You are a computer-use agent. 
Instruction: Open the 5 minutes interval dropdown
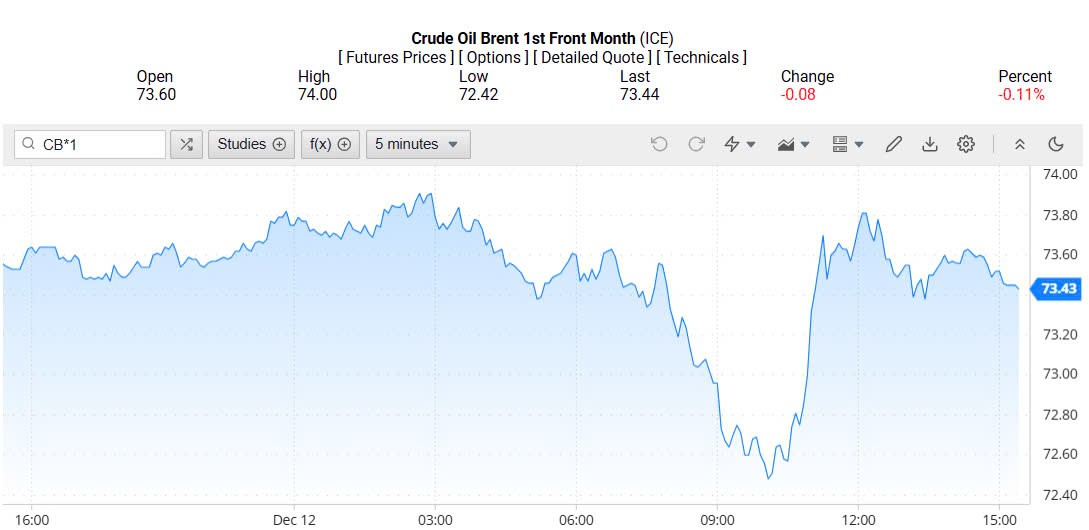click(x=417, y=144)
